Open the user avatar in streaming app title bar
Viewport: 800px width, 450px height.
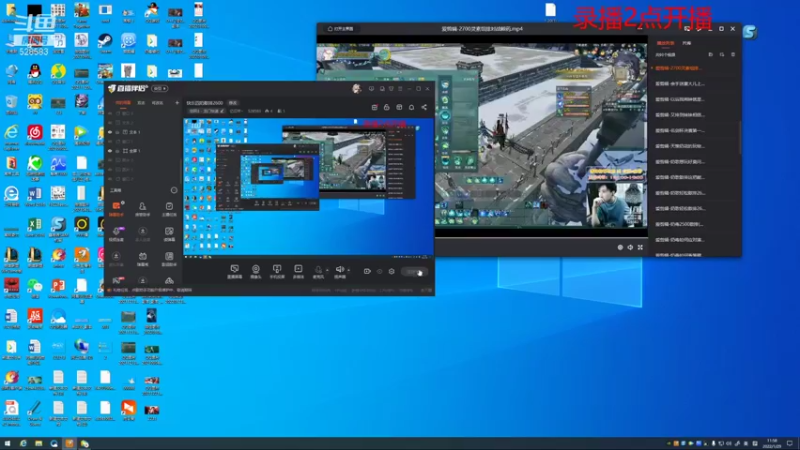356,89
